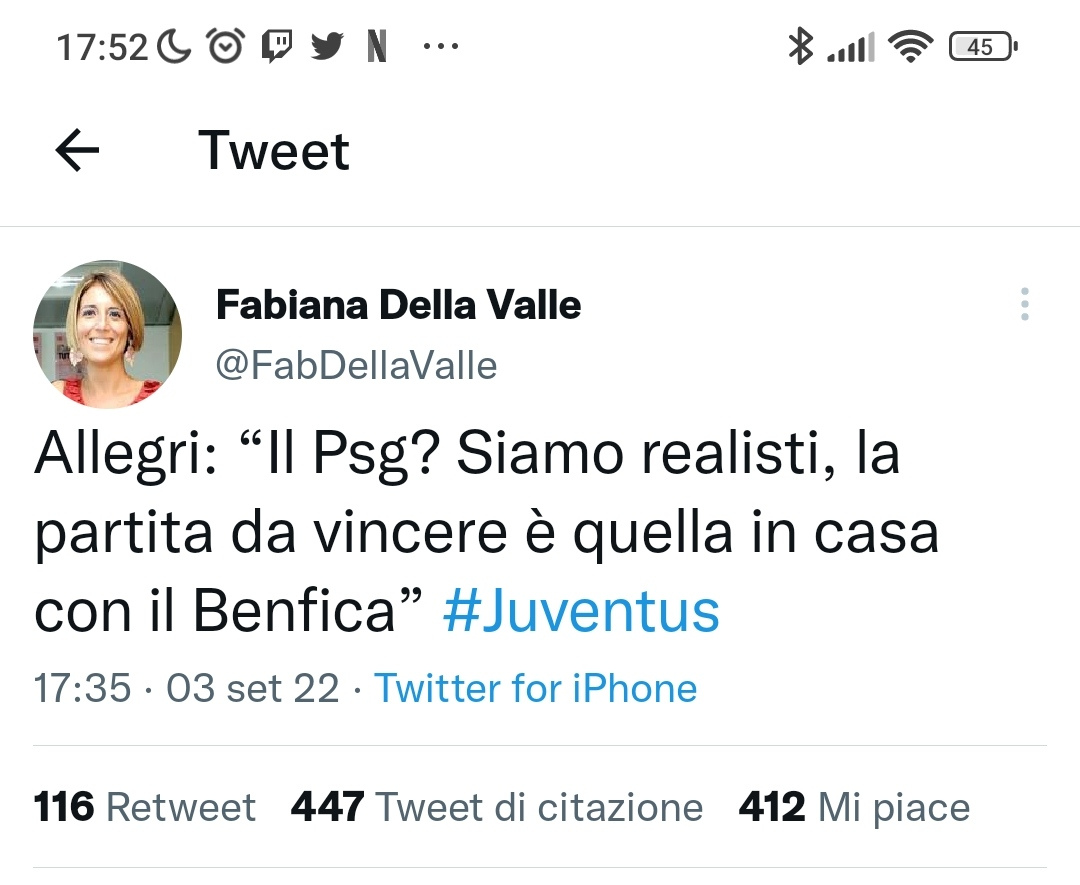Open Fabiana Della Valle's profile picture
This screenshot has width=1080, height=885.
(x=107, y=335)
